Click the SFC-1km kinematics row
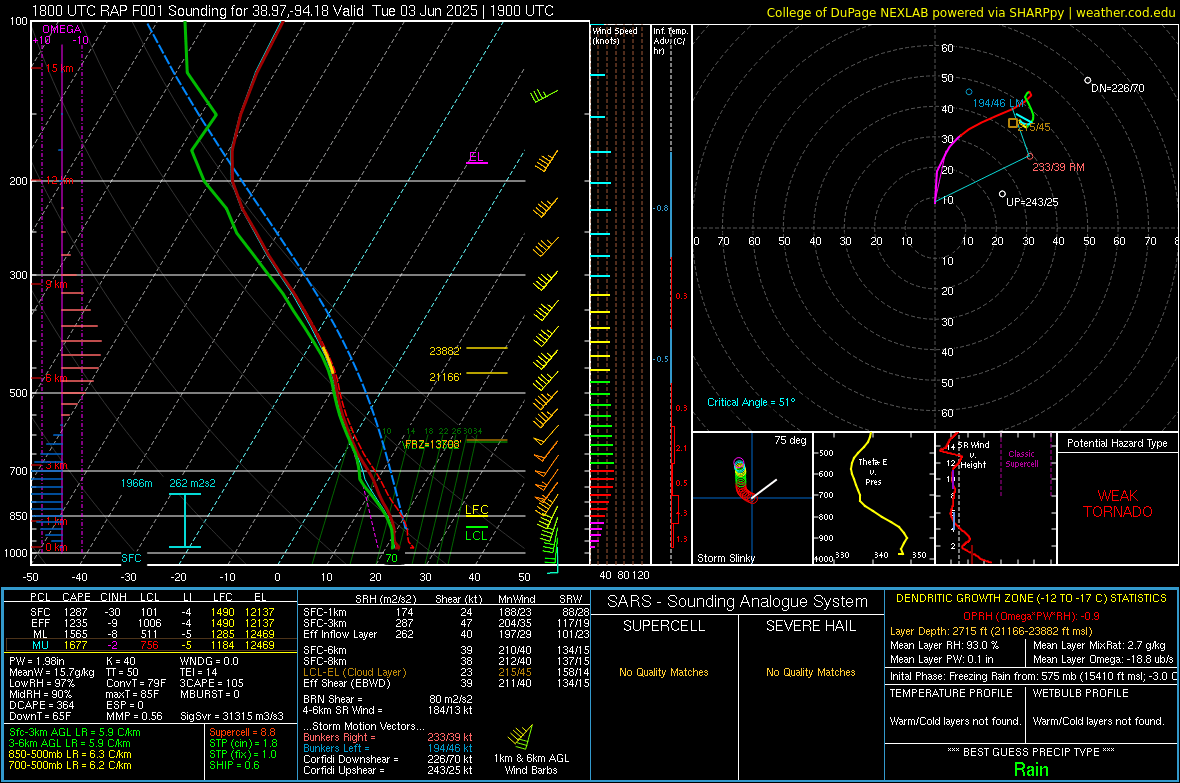The height and width of the screenshot is (783, 1180). (447, 612)
